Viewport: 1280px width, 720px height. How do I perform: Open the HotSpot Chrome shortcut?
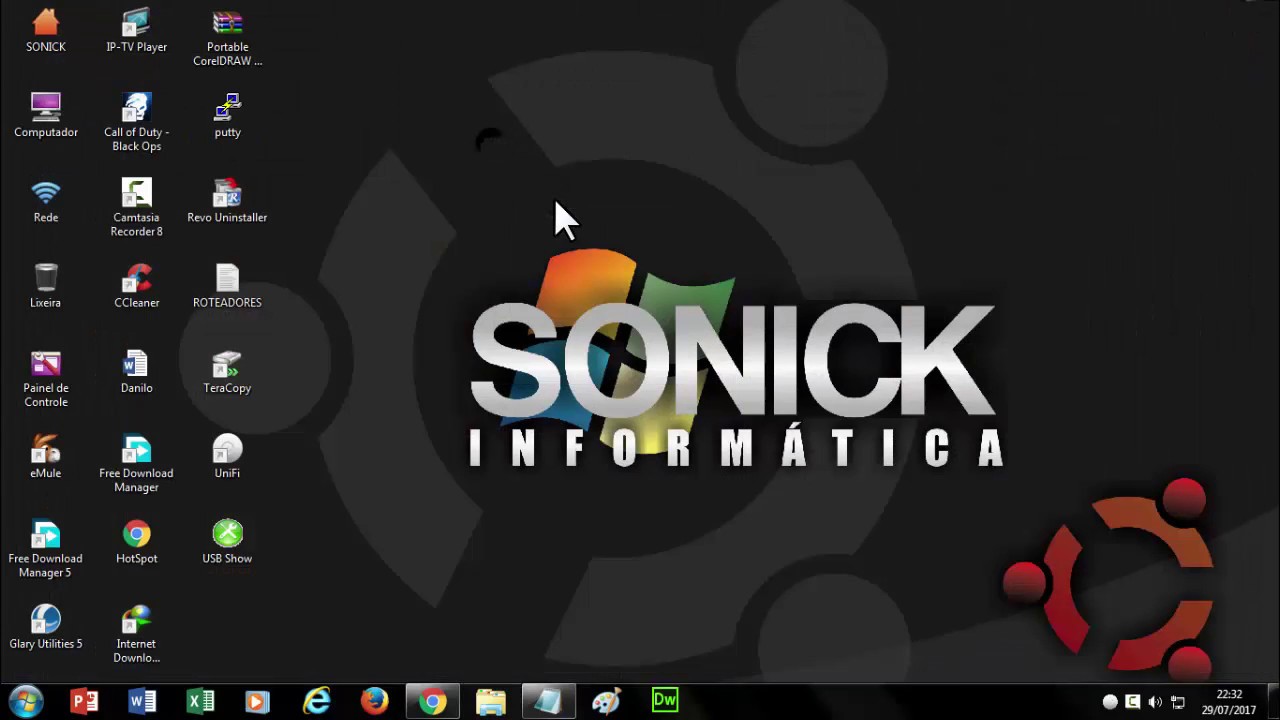tap(136, 541)
